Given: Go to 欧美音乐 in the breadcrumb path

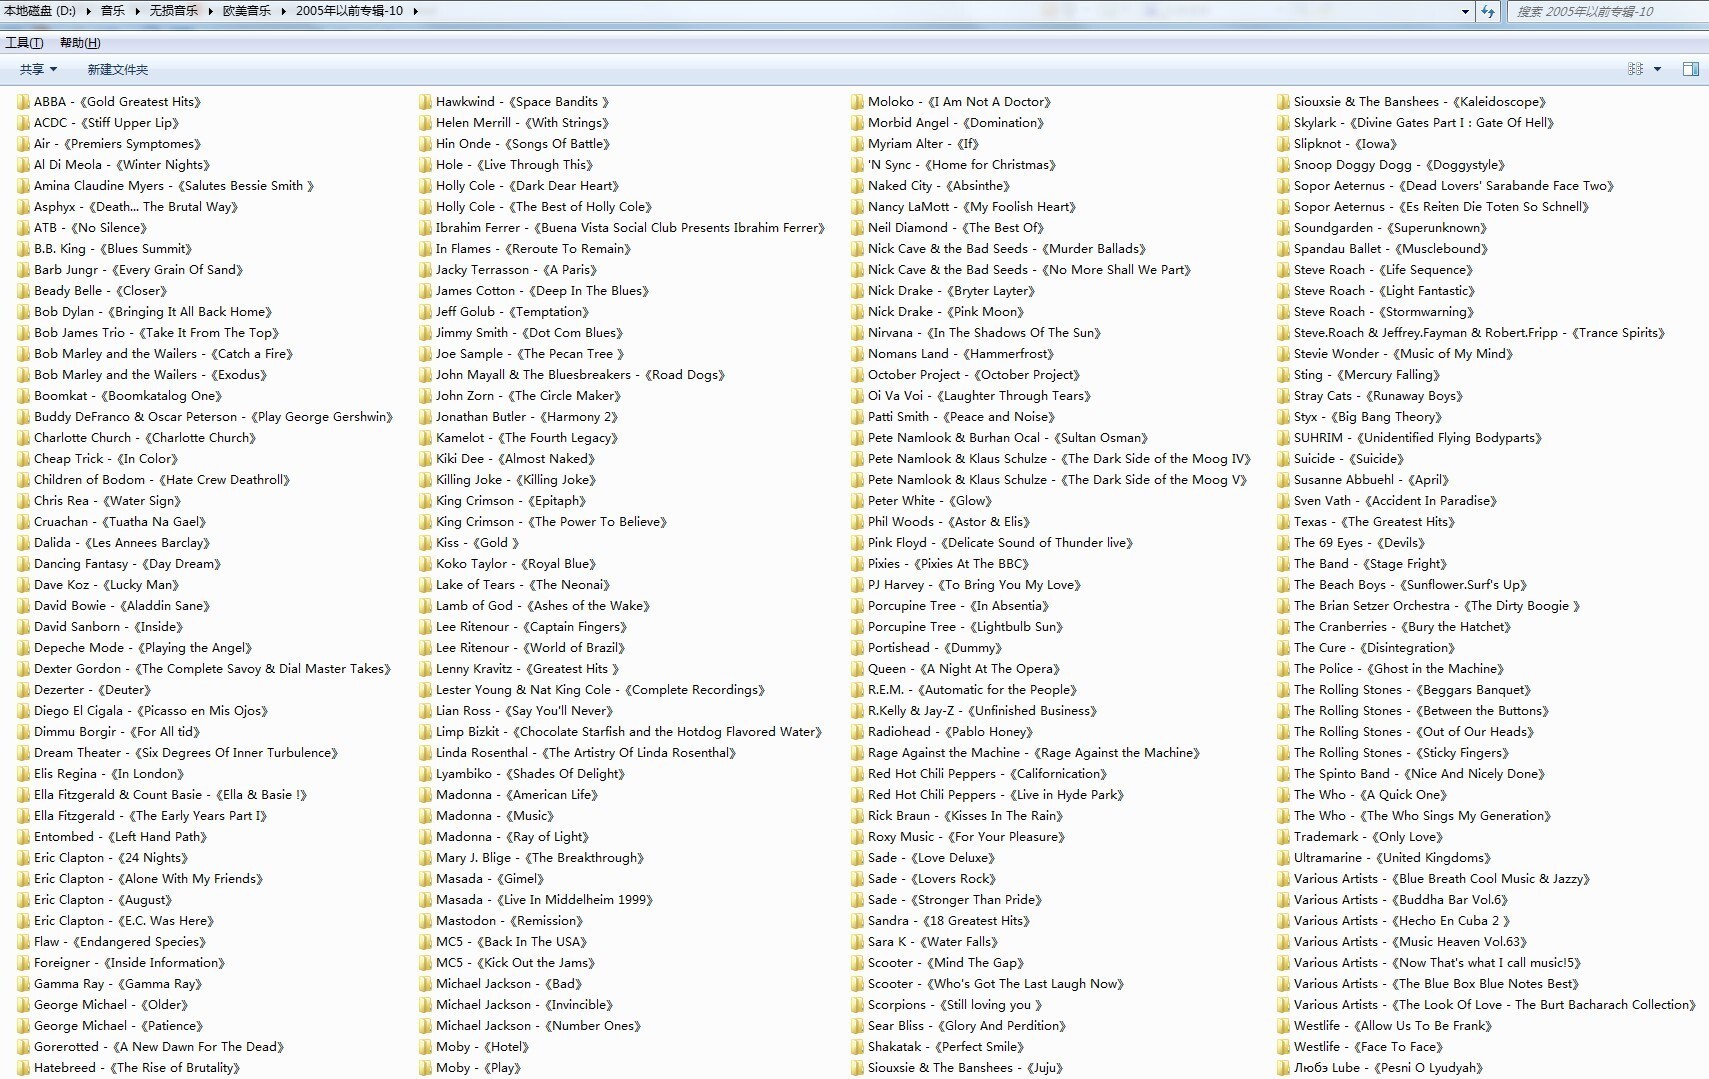Looking at the screenshot, I should coord(246,11).
